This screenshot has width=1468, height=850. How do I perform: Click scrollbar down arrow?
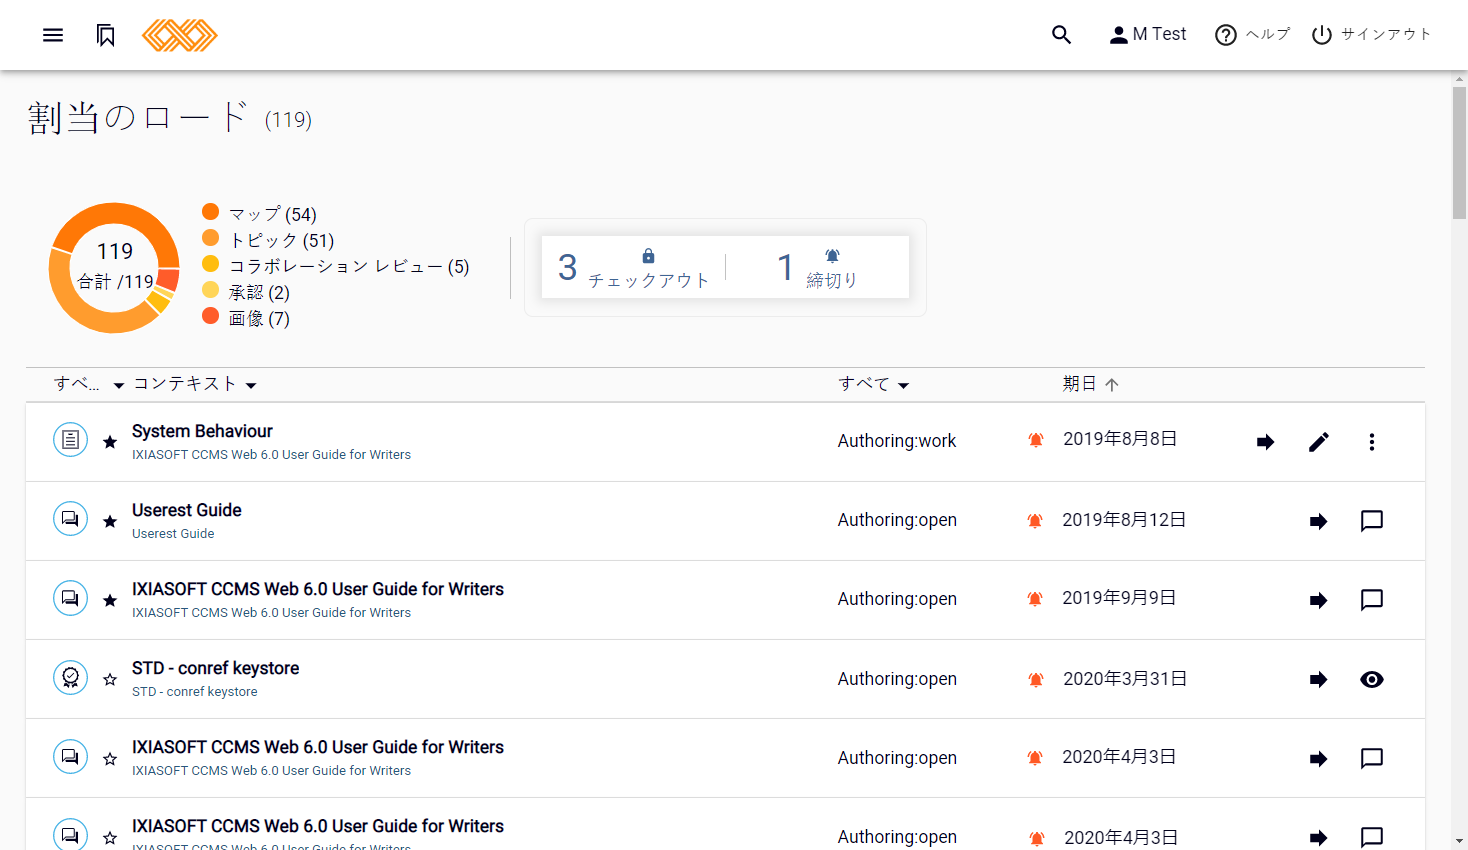[x=1460, y=842]
